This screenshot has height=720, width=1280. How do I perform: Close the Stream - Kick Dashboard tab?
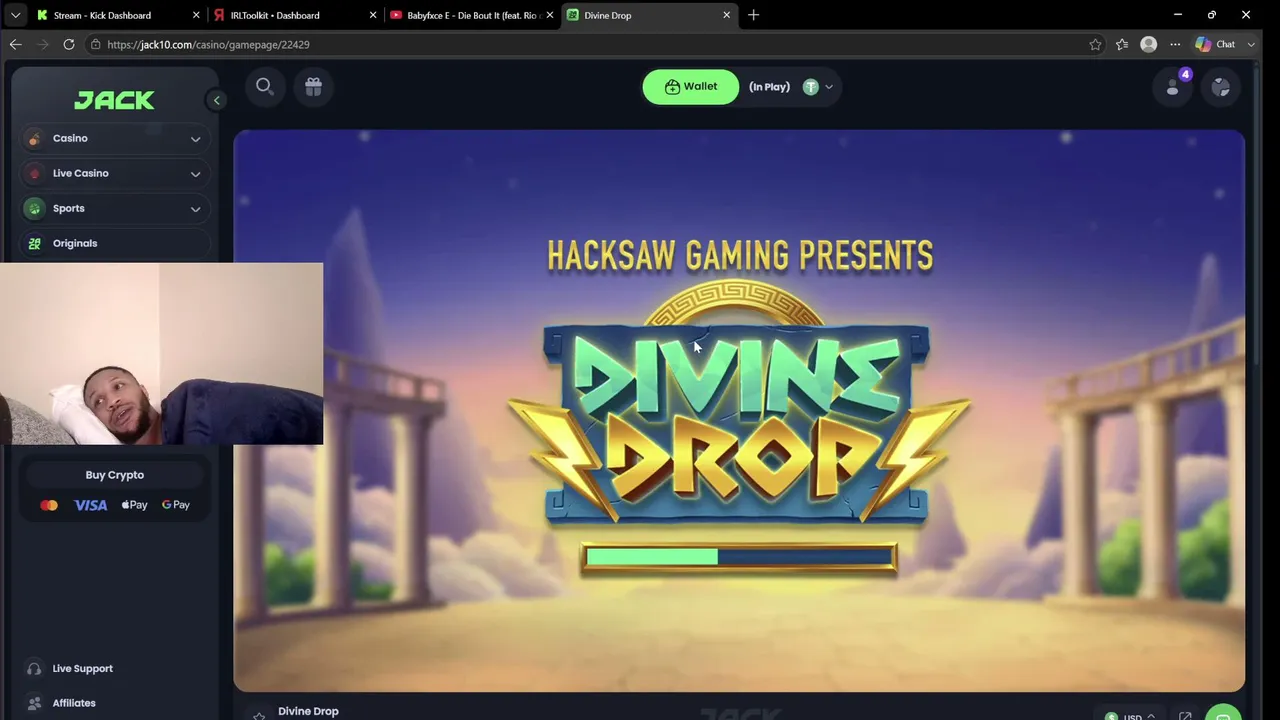coord(196,15)
